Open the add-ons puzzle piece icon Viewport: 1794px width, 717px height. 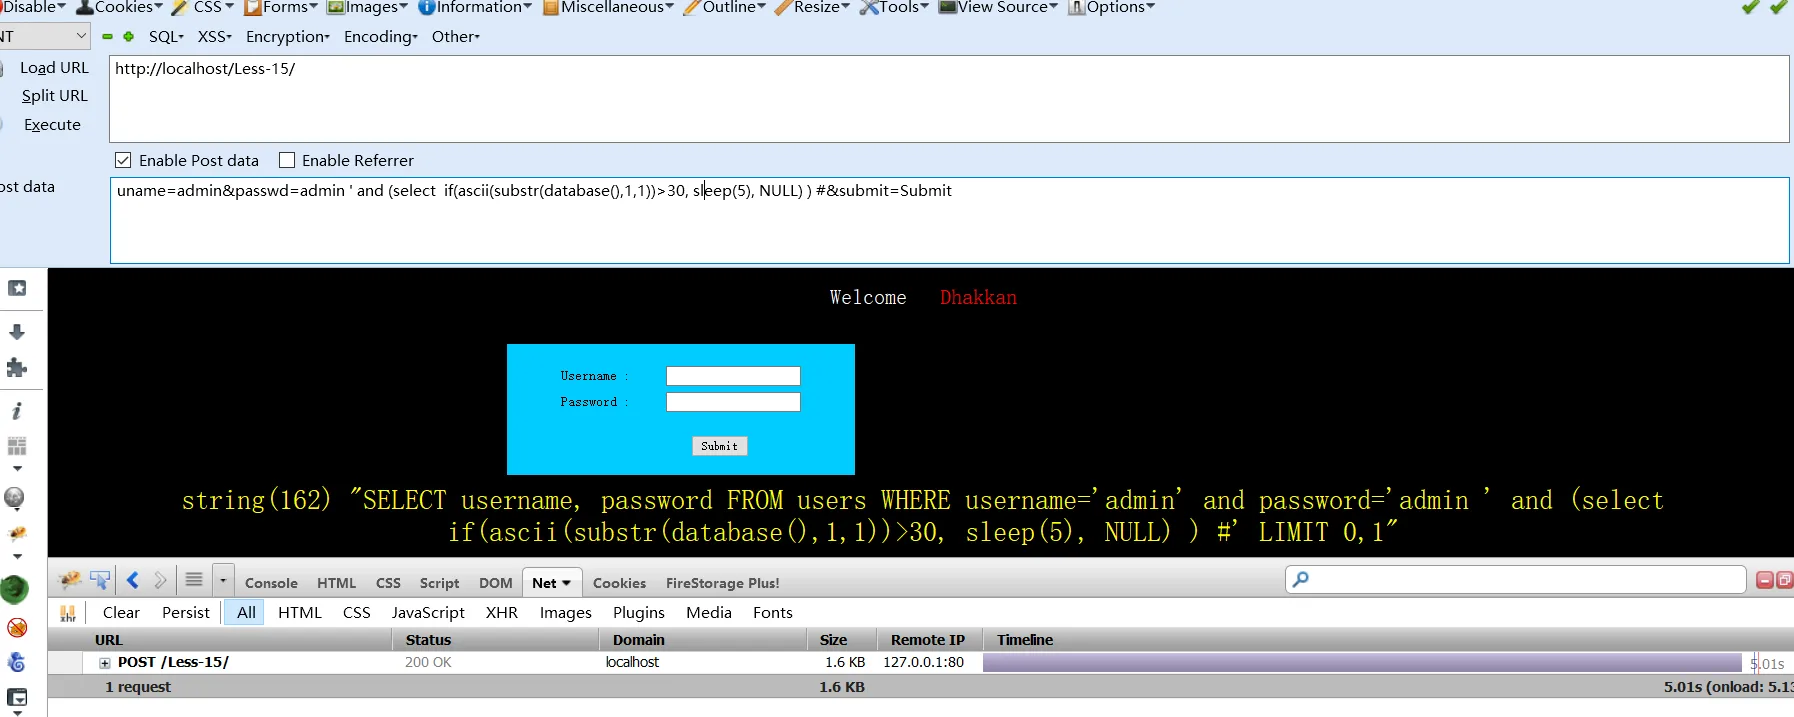pyautogui.click(x=17, y=368)
